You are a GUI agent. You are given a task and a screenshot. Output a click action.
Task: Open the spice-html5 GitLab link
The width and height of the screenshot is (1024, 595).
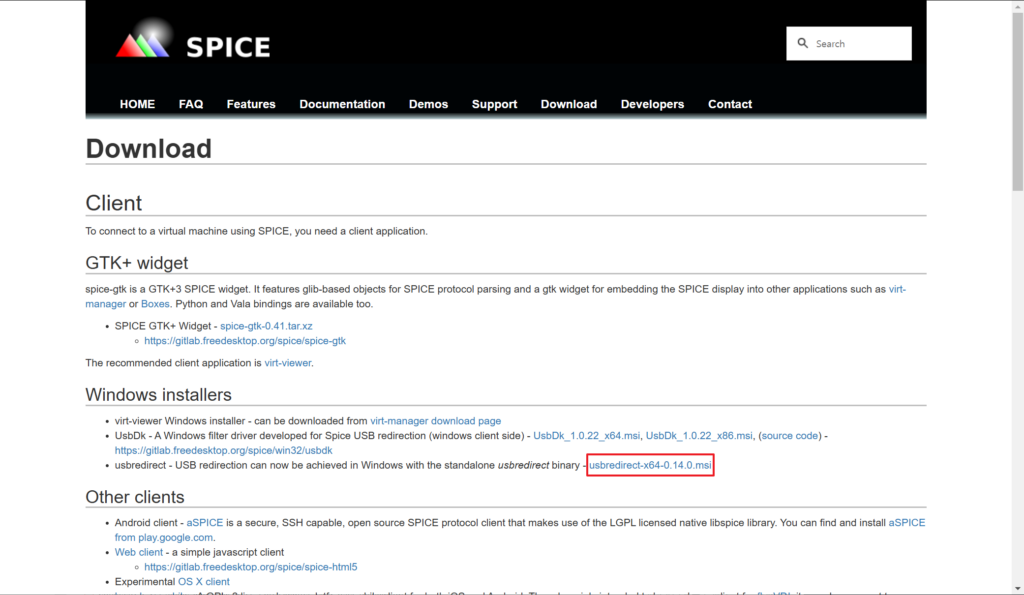tap(250, 567)
